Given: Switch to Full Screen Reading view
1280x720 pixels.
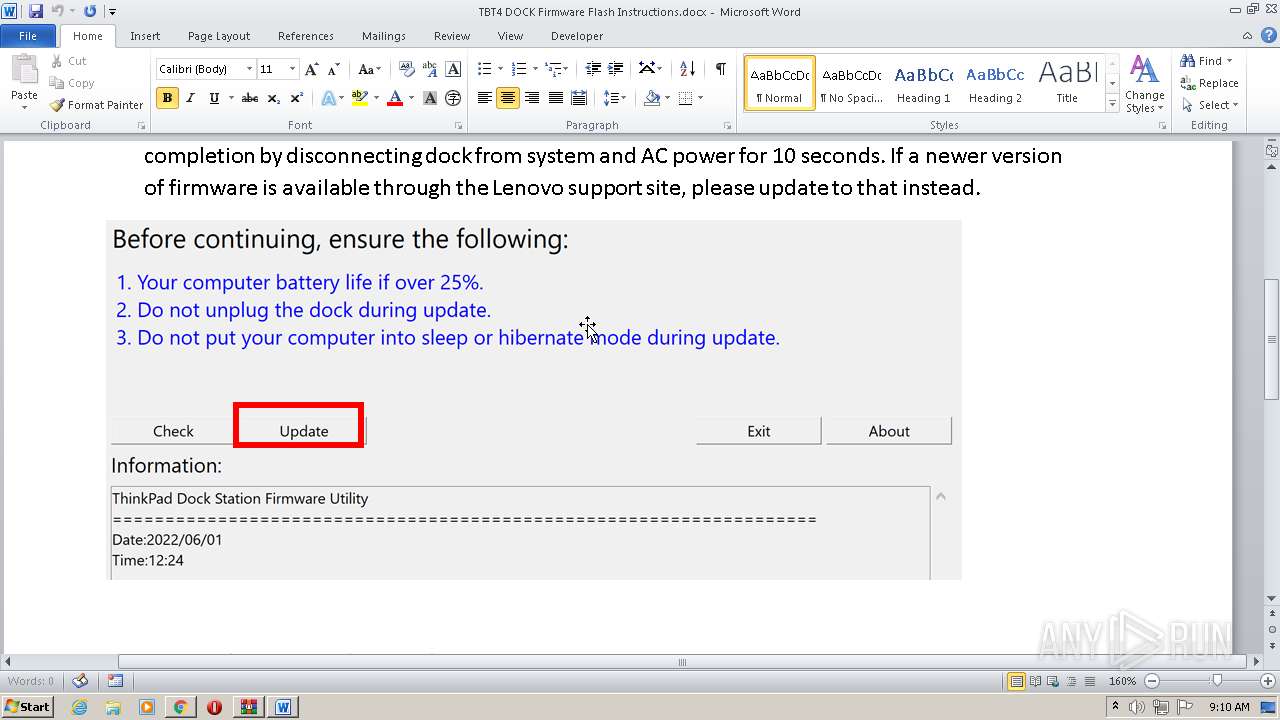Looking at the screenshot, I should click(1034, 681).
